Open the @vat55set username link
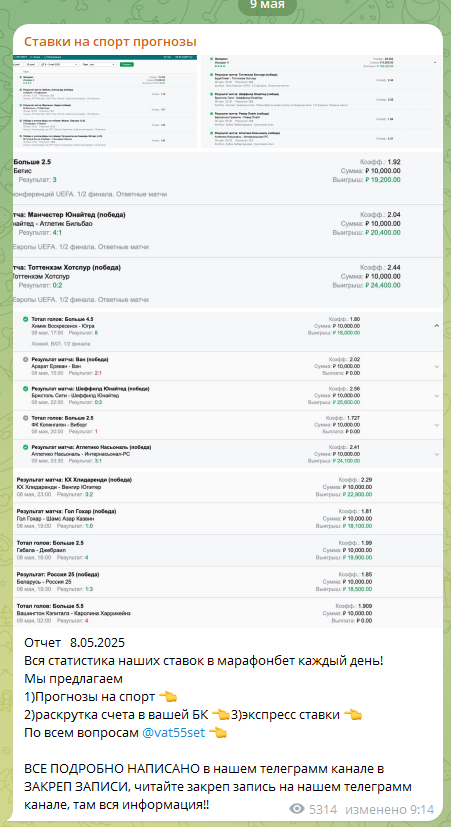The image size is (451, 827). pos(174,733)
